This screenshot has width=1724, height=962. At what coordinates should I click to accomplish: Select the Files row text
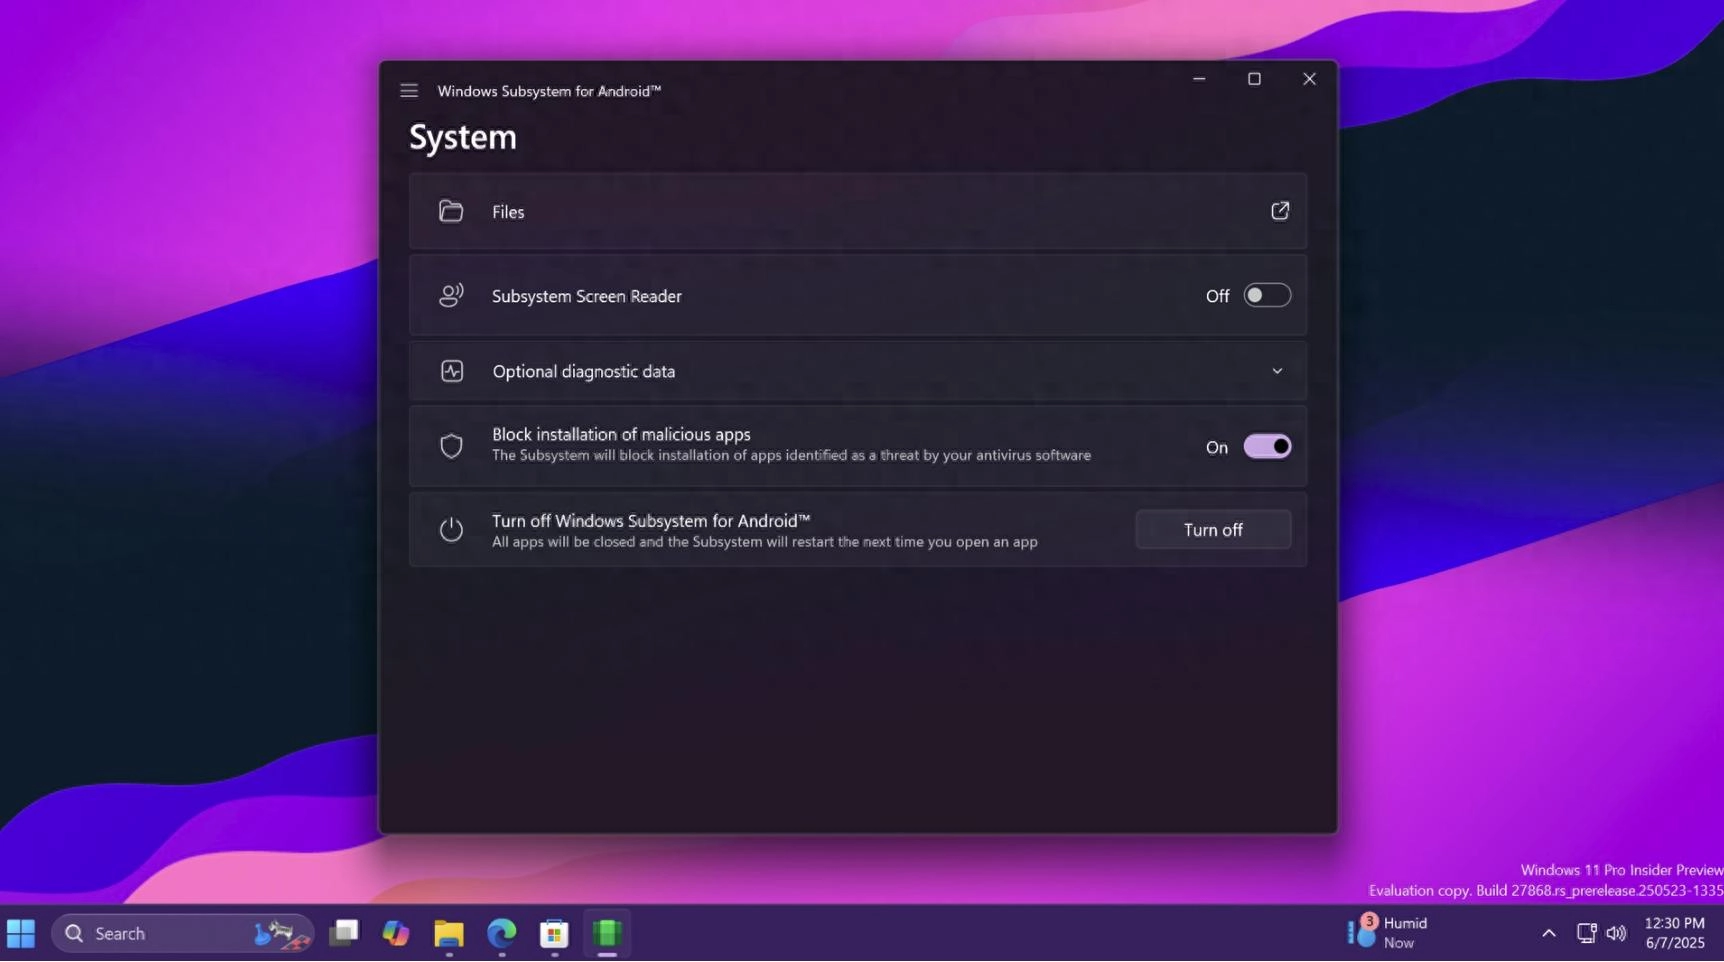[508, 212]
